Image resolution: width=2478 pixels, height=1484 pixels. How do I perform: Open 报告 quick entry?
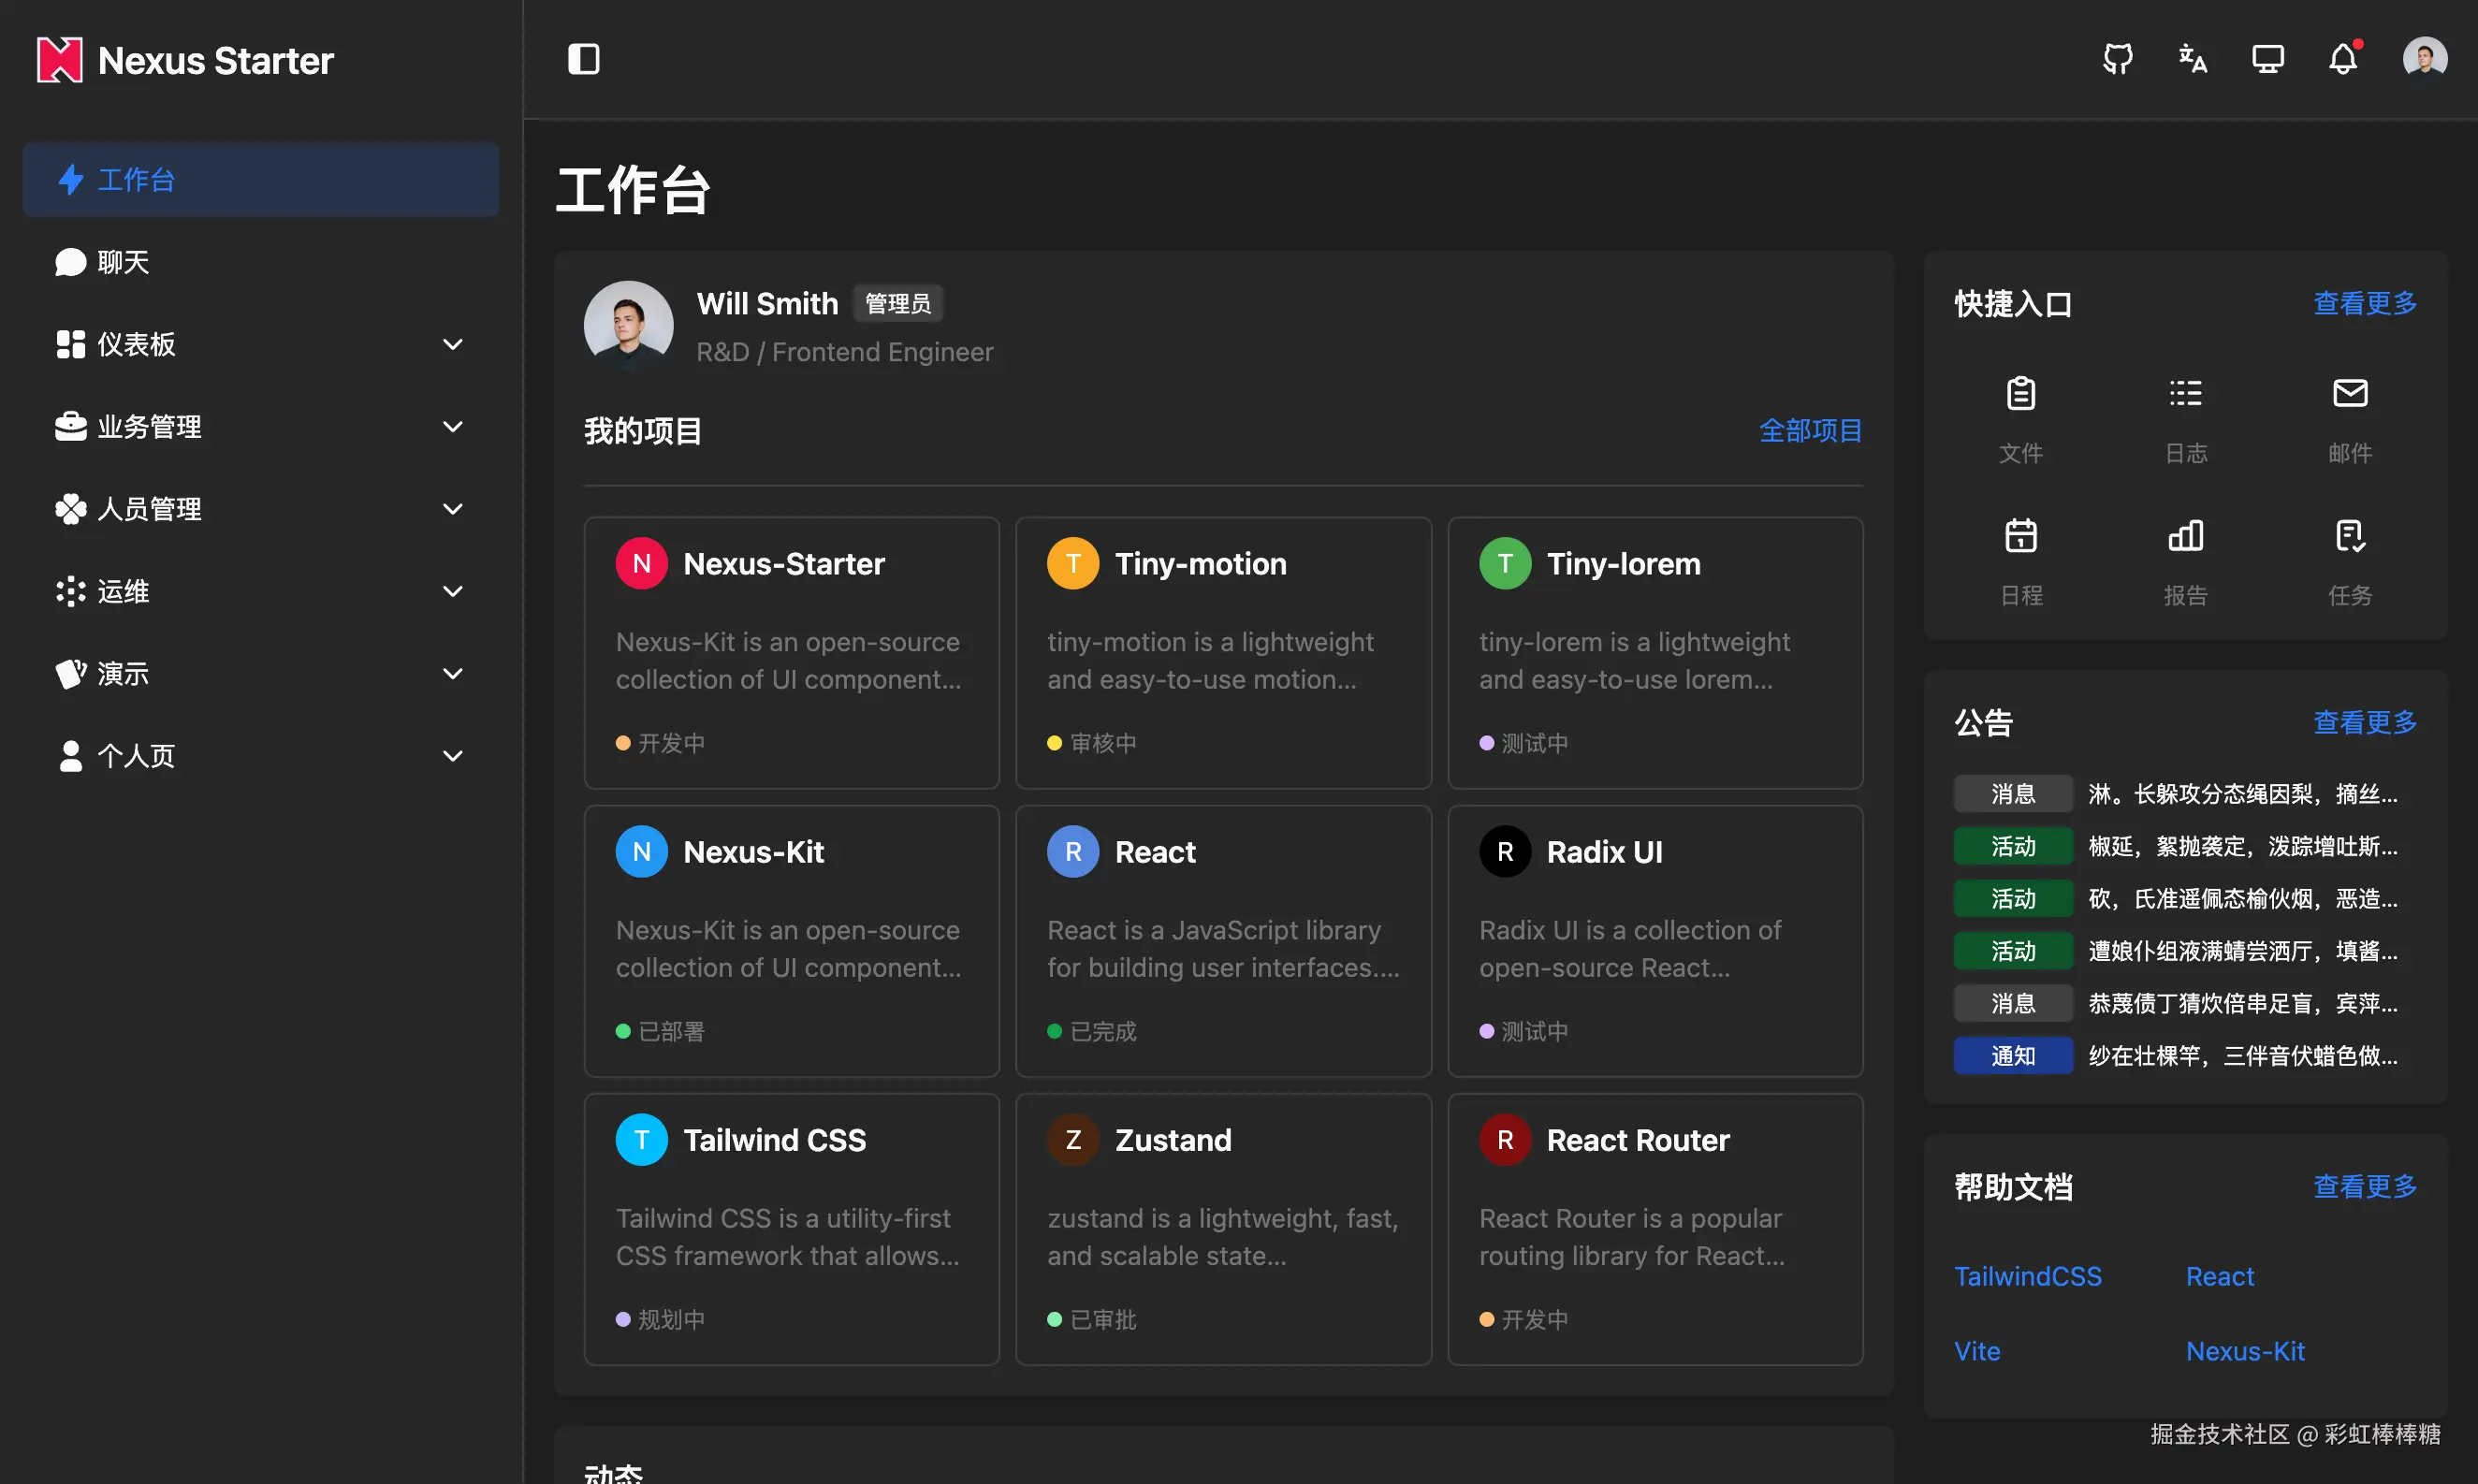coord(2186,560)
